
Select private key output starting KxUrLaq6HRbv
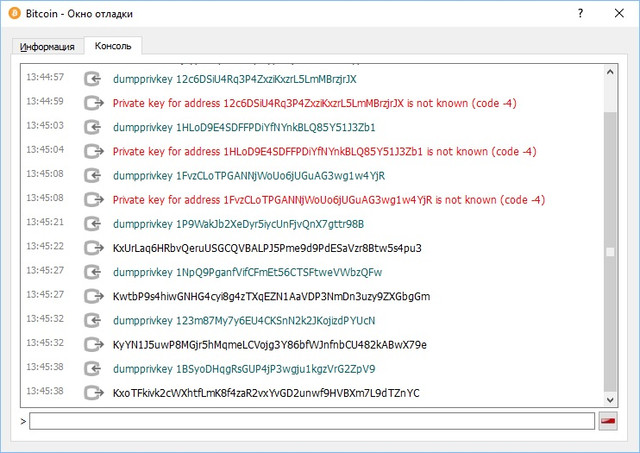[267, 248]
